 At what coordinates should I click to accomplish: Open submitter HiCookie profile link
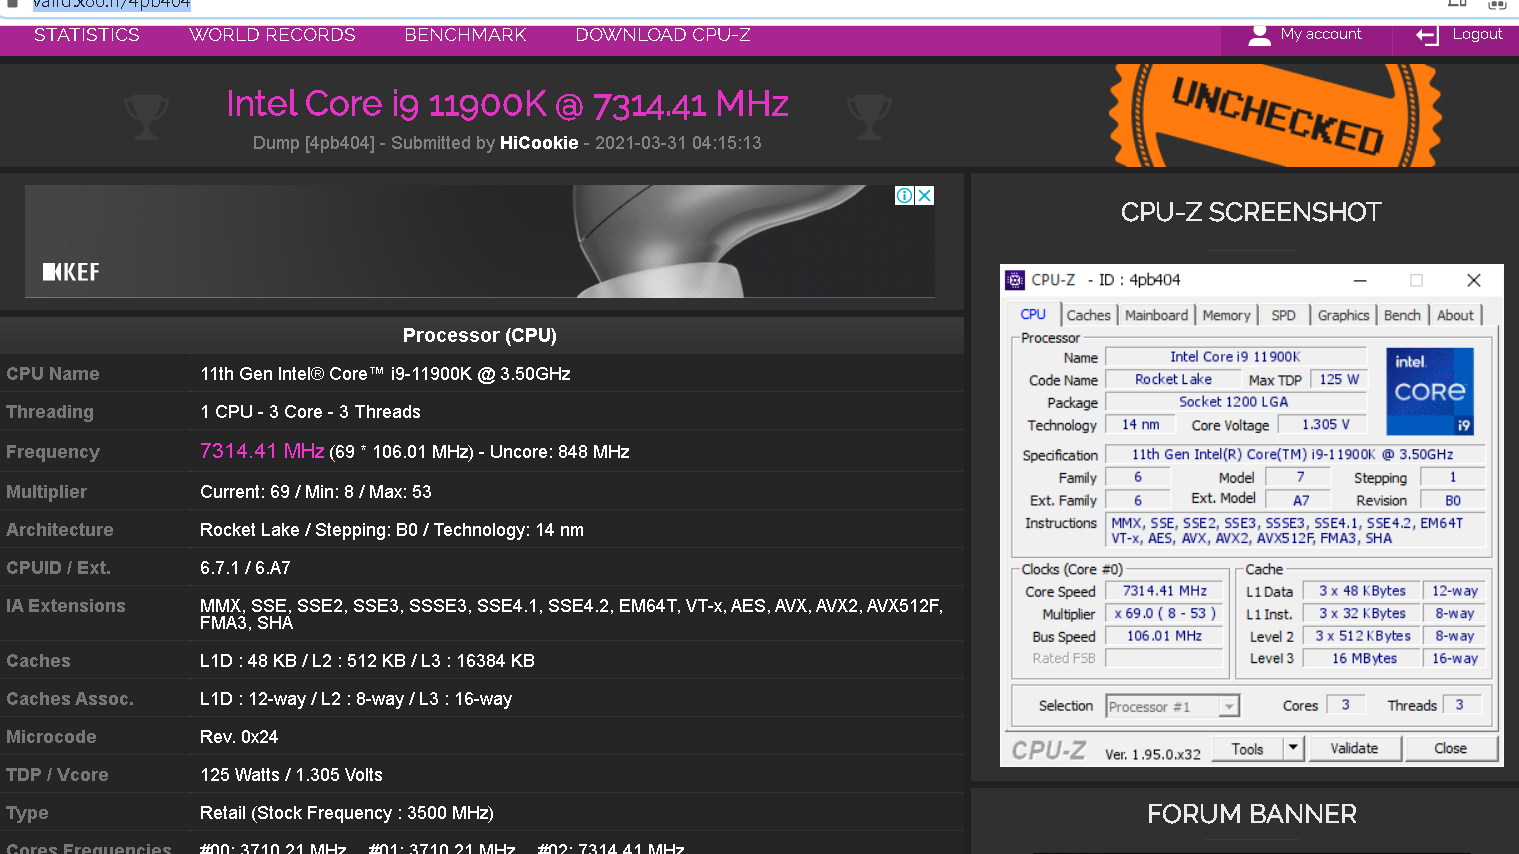pyautogui.click(x=539, y=143)
